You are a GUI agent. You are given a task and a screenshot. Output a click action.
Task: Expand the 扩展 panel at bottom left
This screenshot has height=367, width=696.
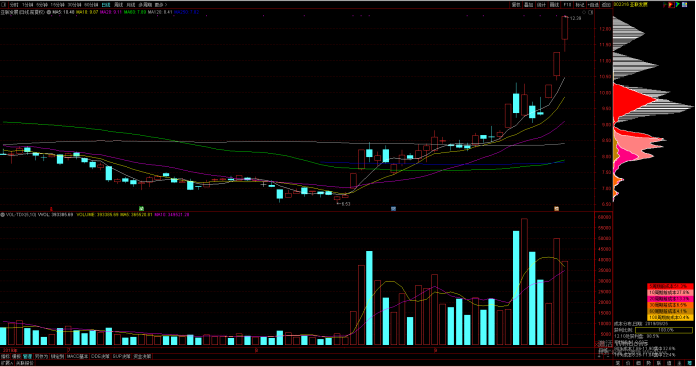[x=7, y=363]
